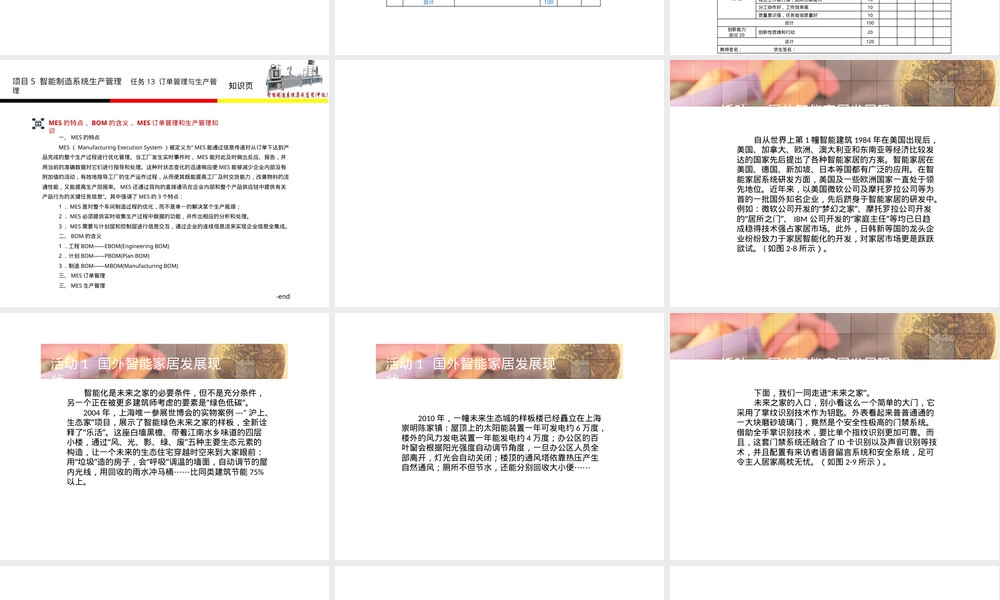Image resolution: width=1000 pixels, height=600 pixels.
Task: Click the line '1．MES 是对整个车间制造过程的优化'
Action: click(149, 207)
